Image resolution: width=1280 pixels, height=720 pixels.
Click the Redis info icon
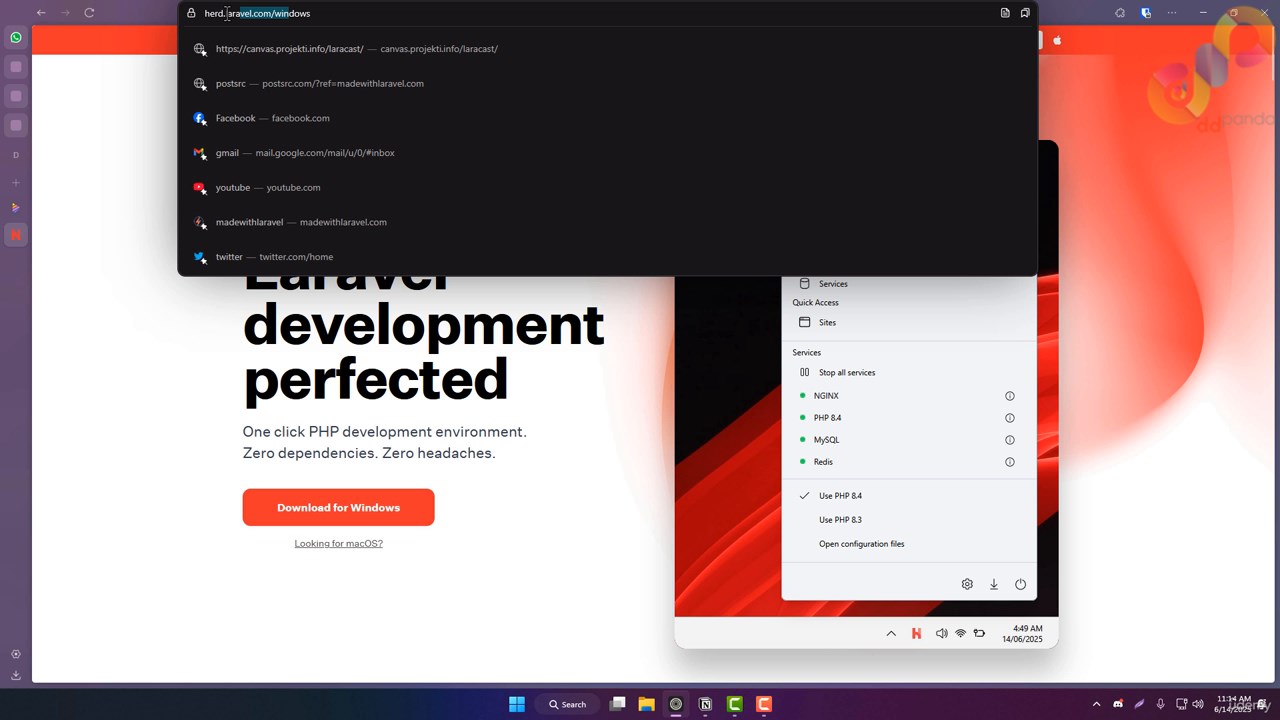(1009, 462)
